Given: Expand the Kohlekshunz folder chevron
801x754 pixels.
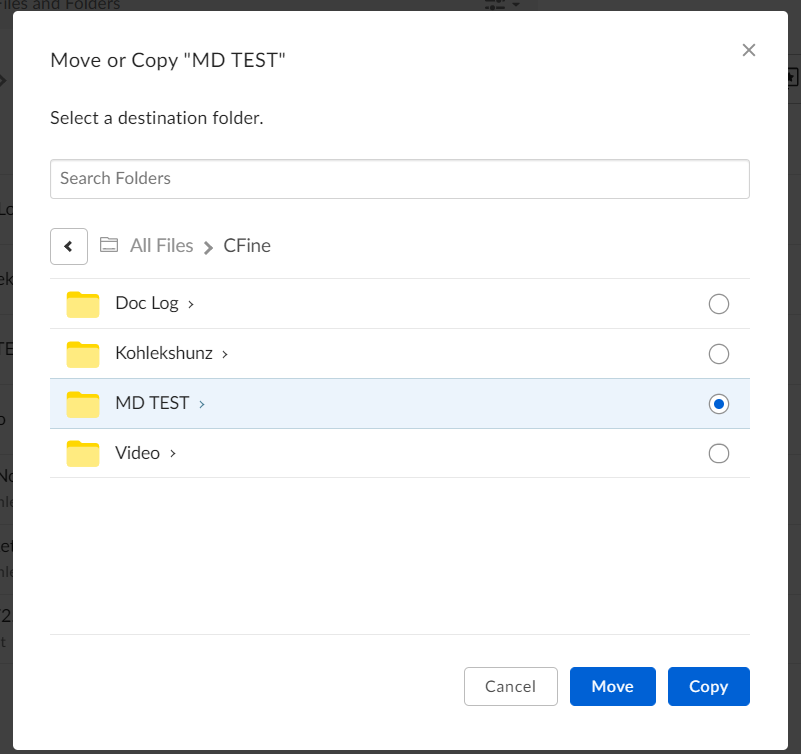Looking at the screenshot, I should tap(225, 354).
